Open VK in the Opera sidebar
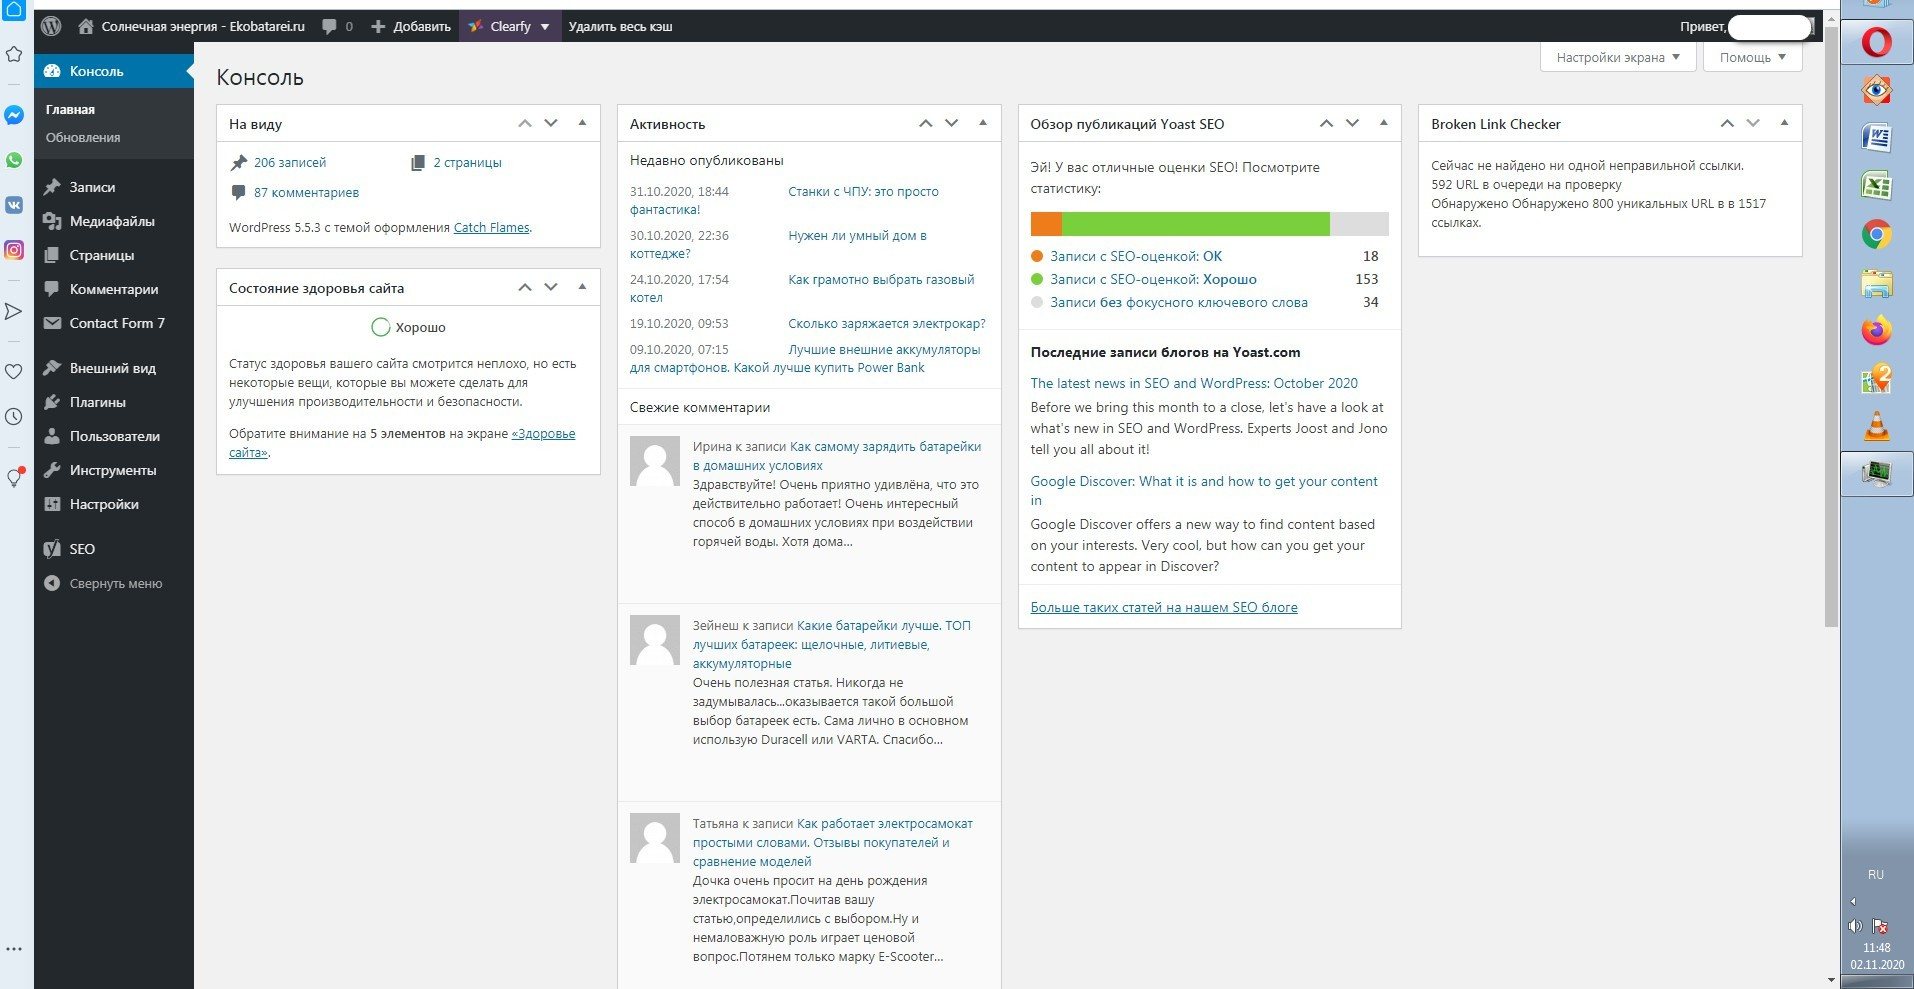The height and width of the screenshot is (989, 1914). 14,205
